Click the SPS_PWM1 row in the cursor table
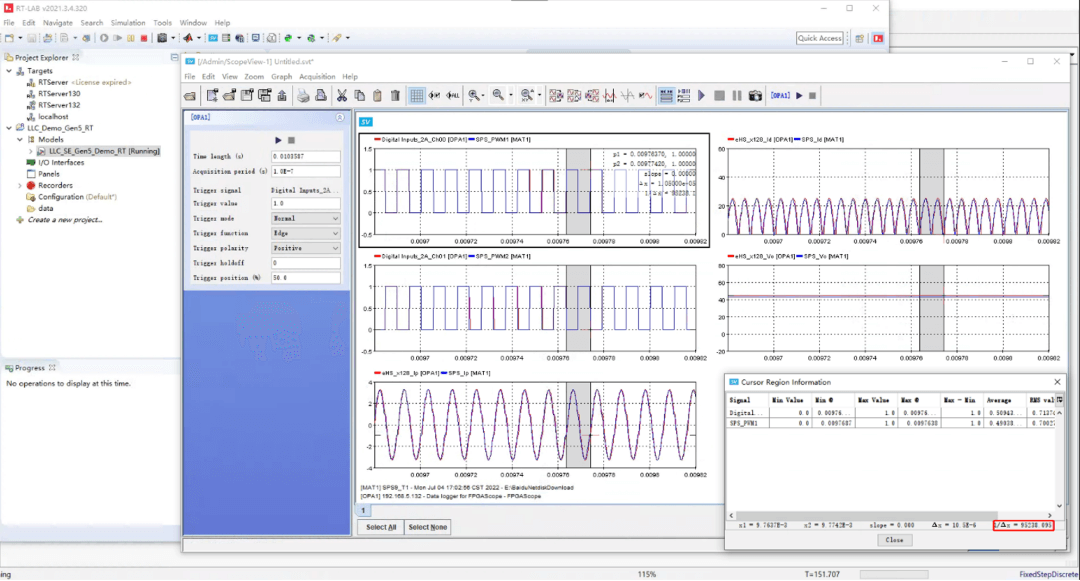The width and height of the screenshot is (1080, 581). point(891,423)
